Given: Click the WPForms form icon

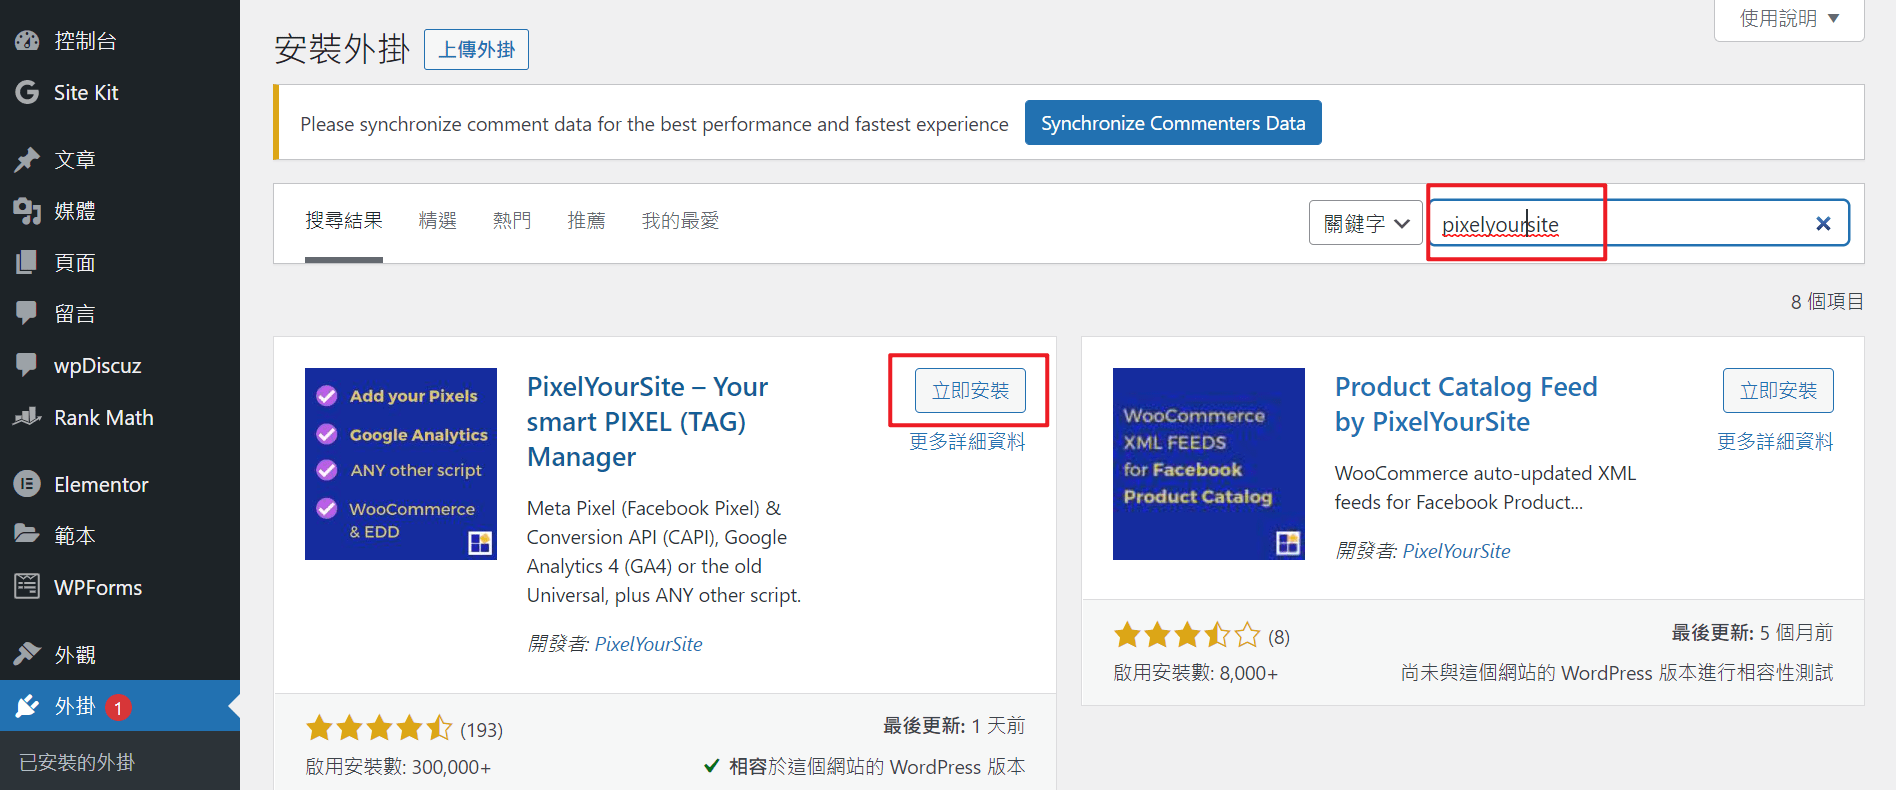Looking at the screenshot, I should 27,588.
